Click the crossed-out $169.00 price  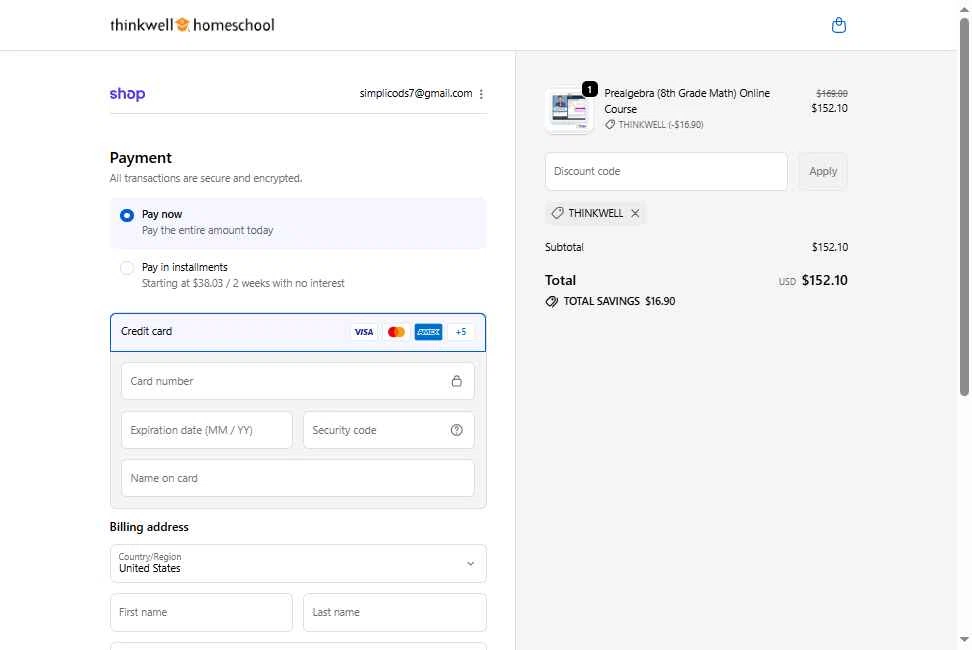(831, 94)
